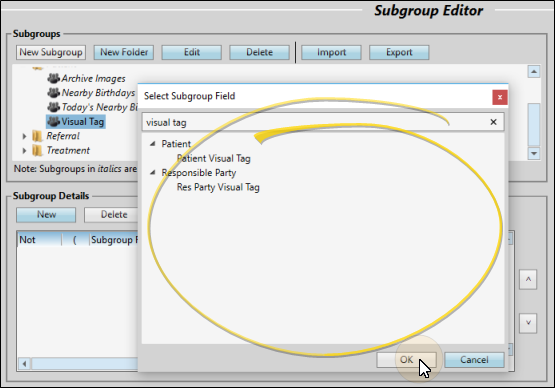
Task: Expand the Referral folder
Action: click(24, 136)
